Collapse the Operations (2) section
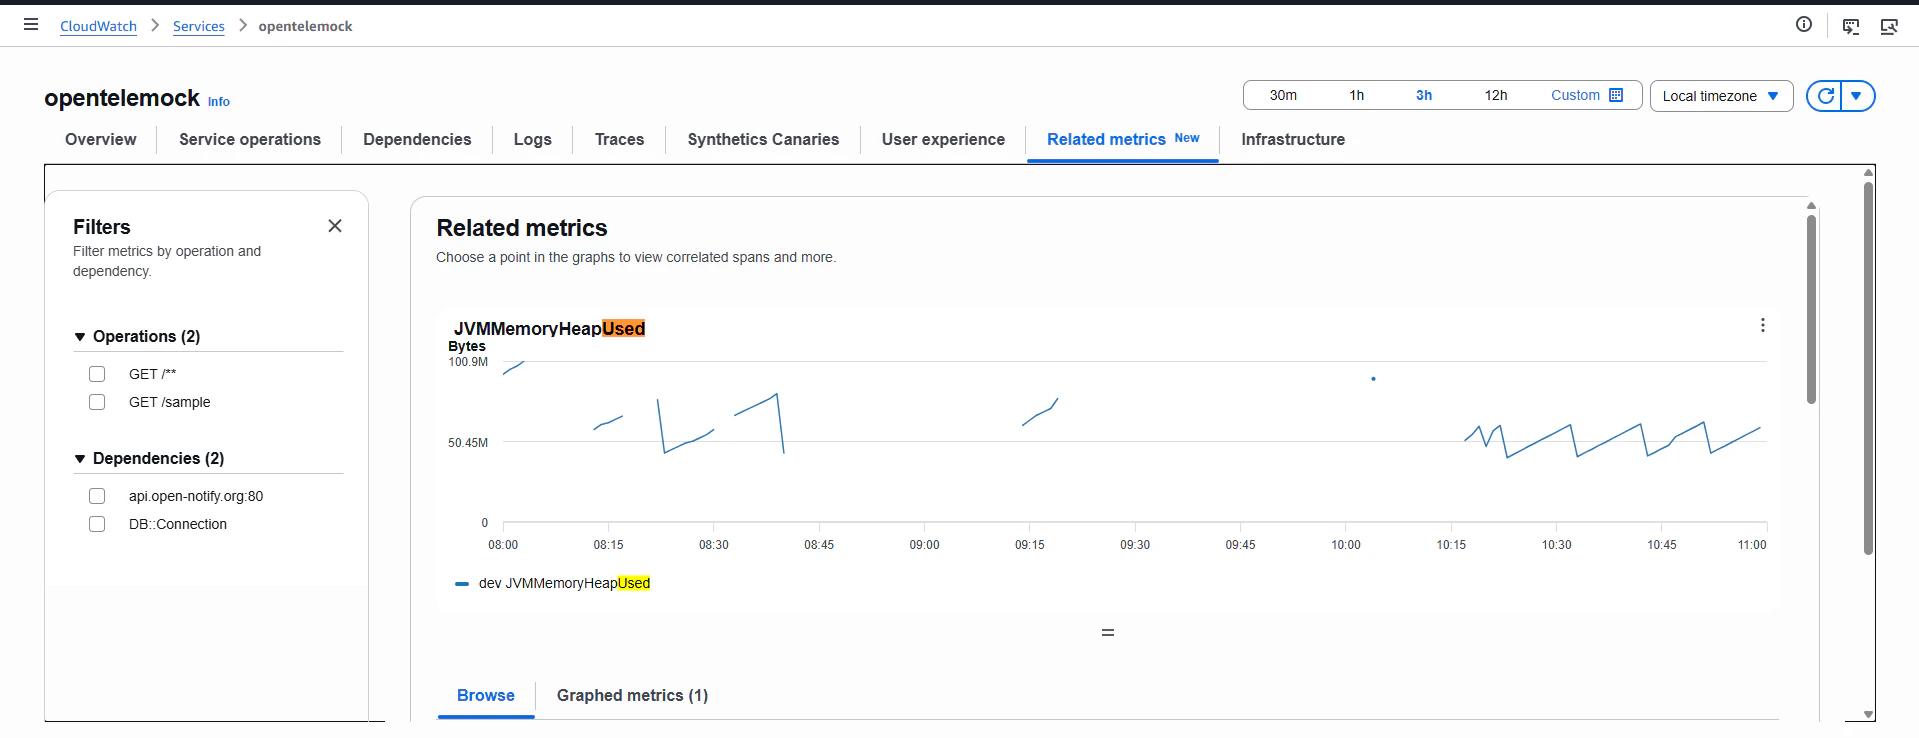Screen dimensions: 1919x738 click(137, 336)
